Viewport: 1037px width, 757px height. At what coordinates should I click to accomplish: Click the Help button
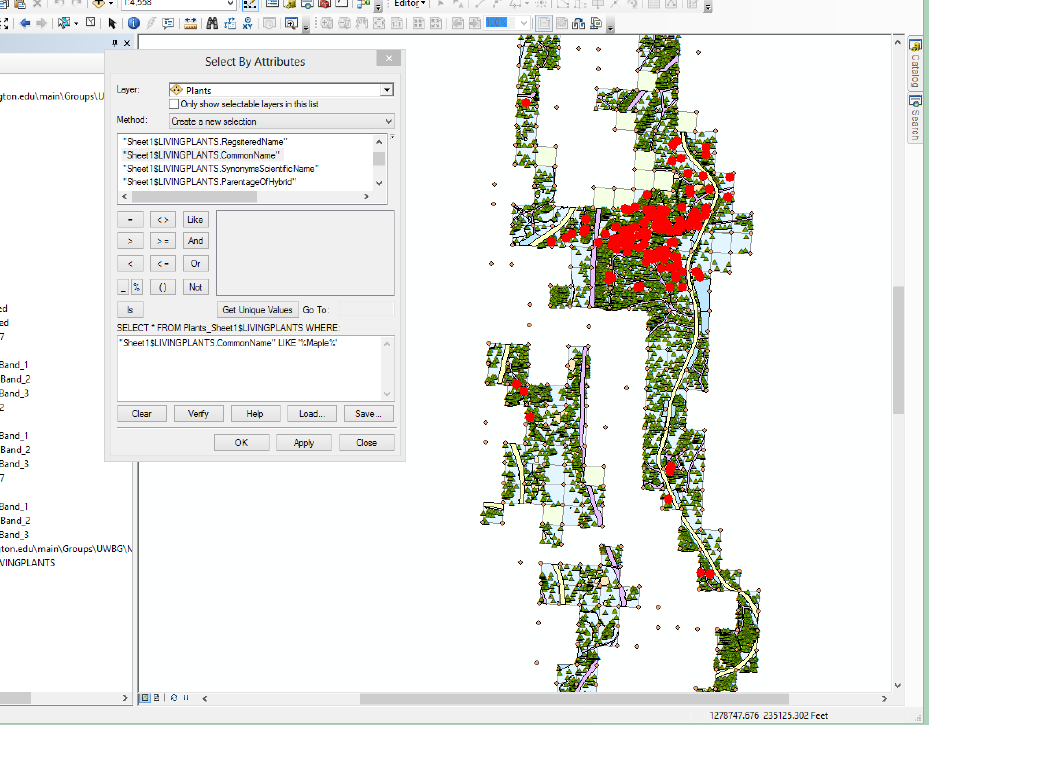click(x=255, y=414)
